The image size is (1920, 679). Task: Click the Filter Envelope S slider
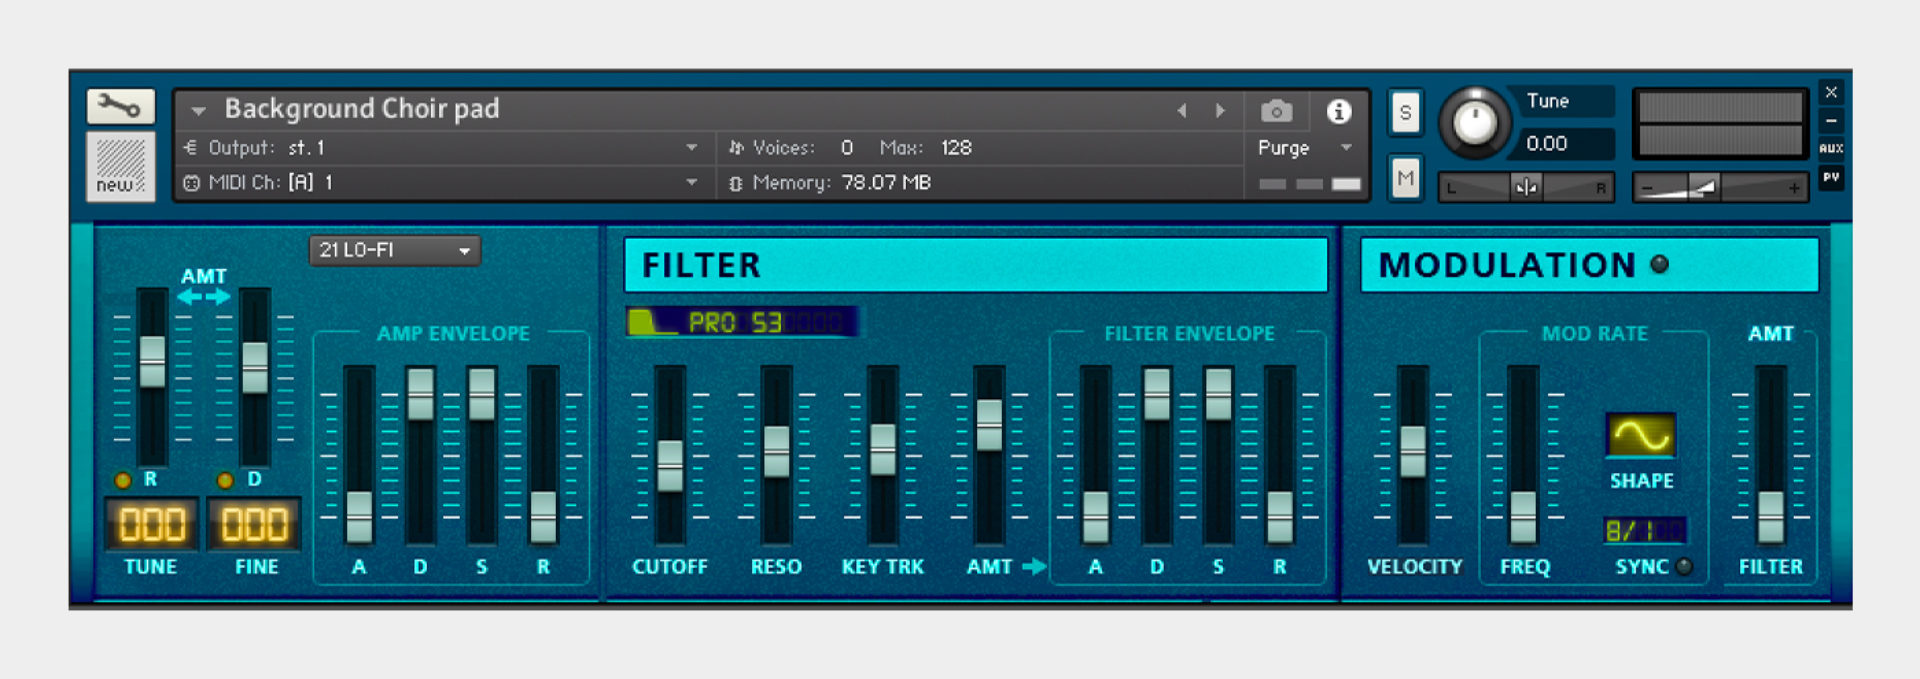pyautogui.click(x=1218, y=394)
